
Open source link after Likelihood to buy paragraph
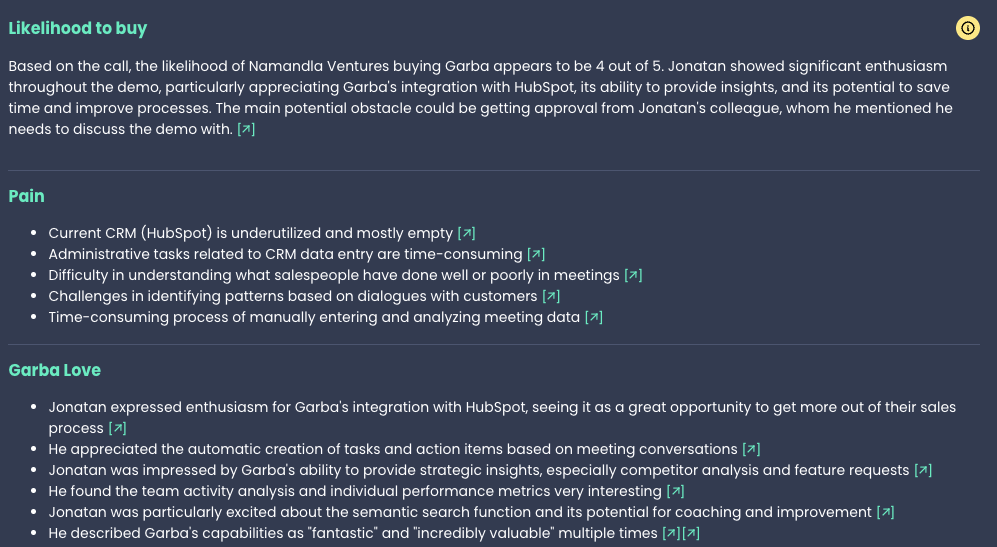pos(246,130)
